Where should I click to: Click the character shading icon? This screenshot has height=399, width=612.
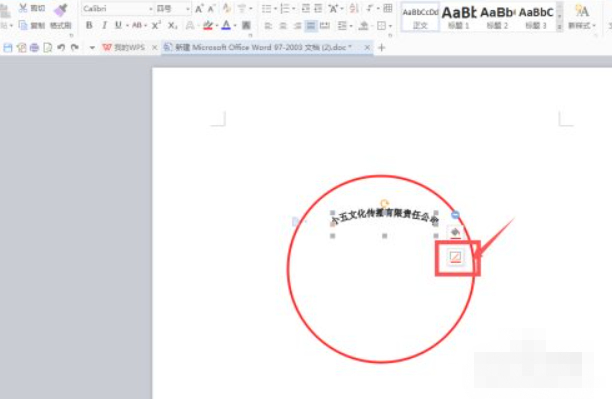[246, 26]
